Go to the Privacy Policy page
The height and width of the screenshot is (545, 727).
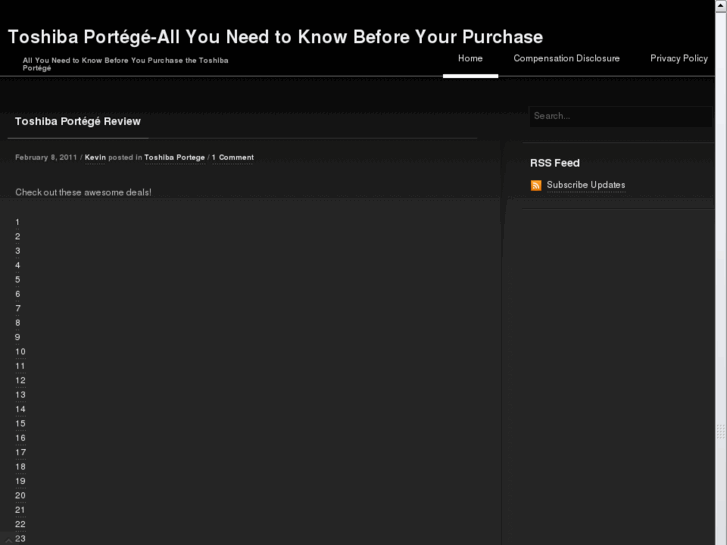point(678,58)
